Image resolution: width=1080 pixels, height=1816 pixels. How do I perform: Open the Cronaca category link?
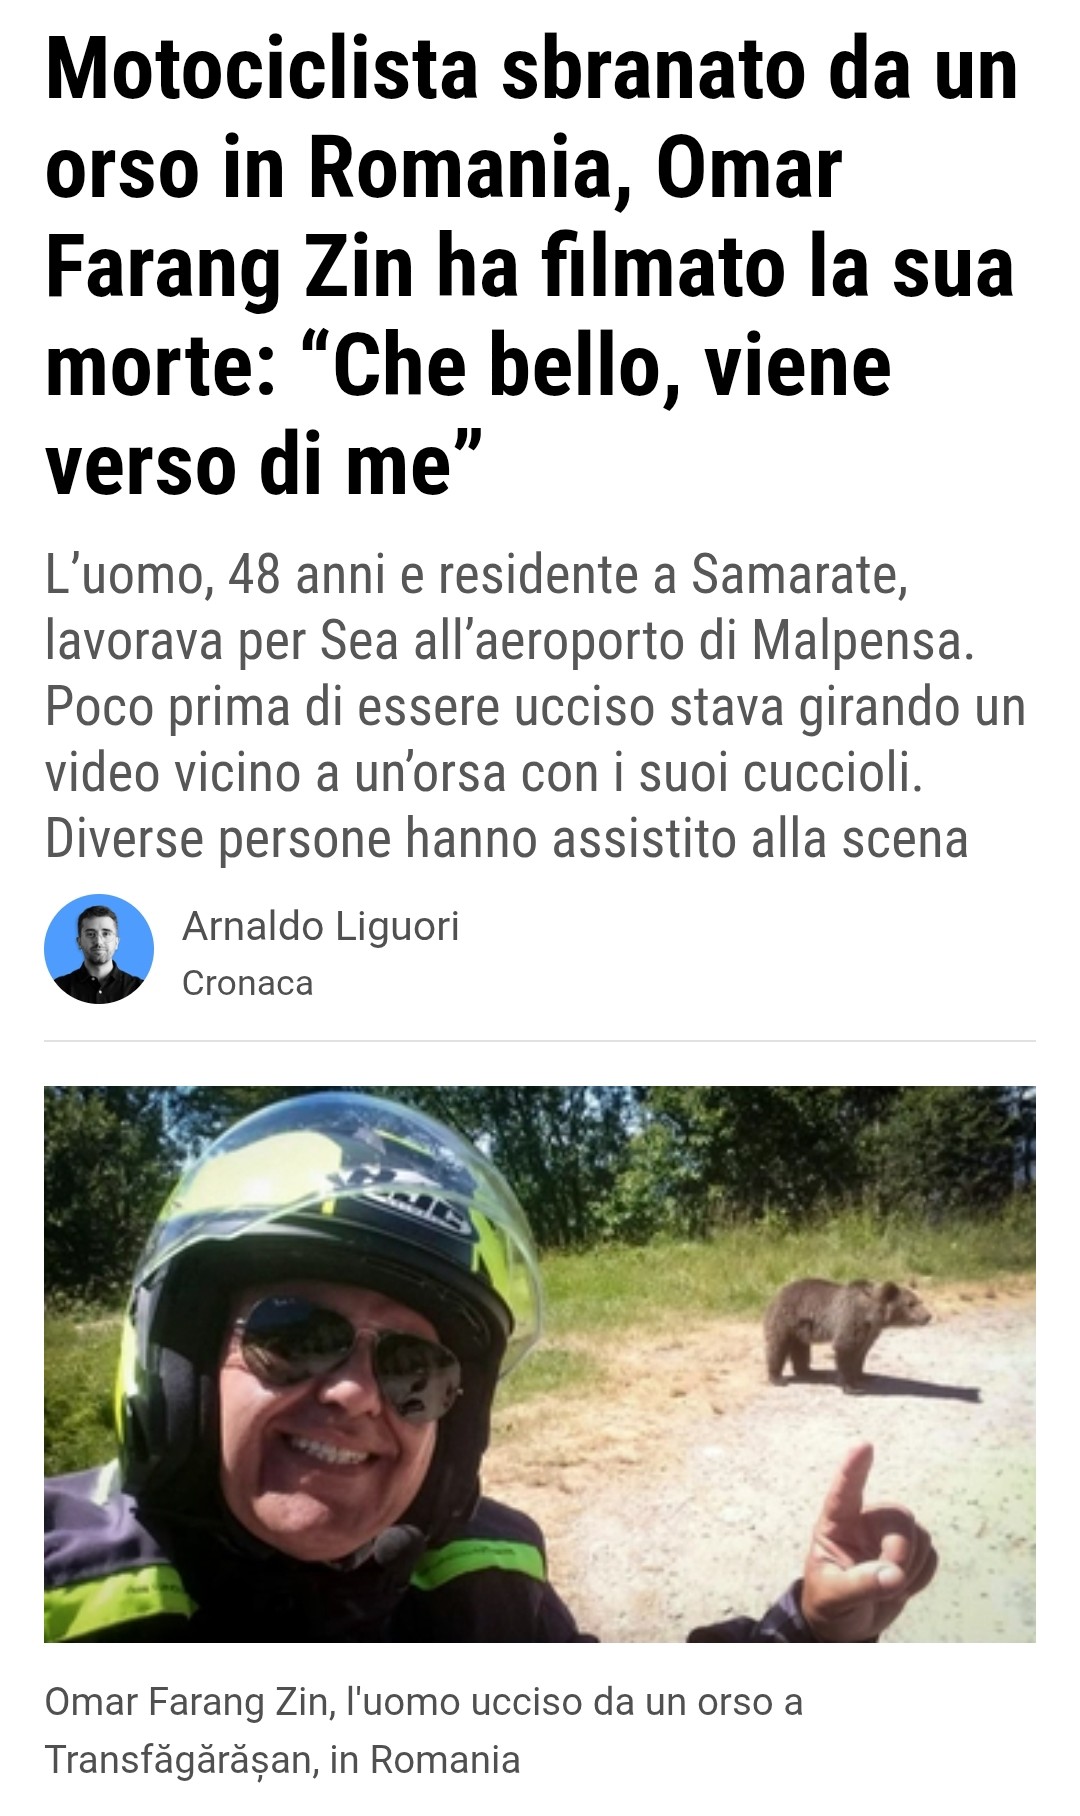tap(247, 983)
